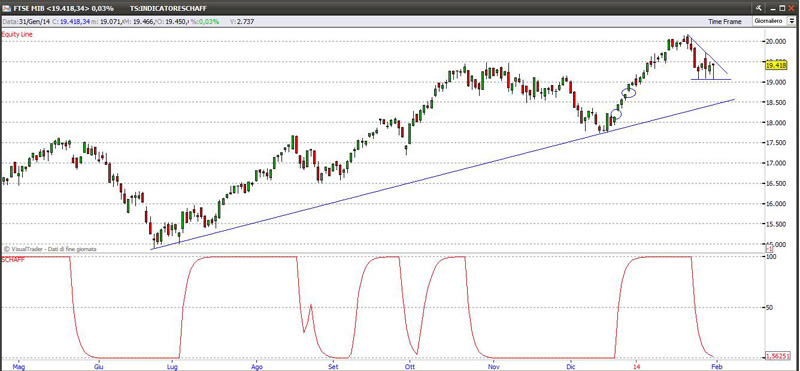Open the chart tools wrench icon
The width and height of the screenshot is (800, 371).
[x=759, y=9]
